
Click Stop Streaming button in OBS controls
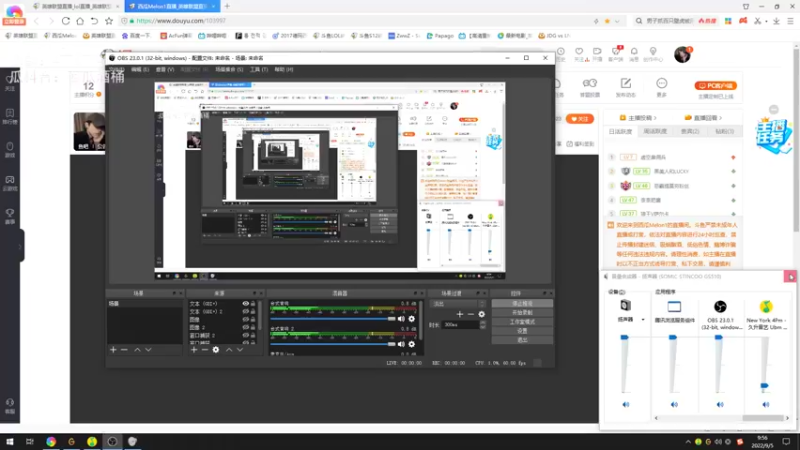(x=522, y=304)
